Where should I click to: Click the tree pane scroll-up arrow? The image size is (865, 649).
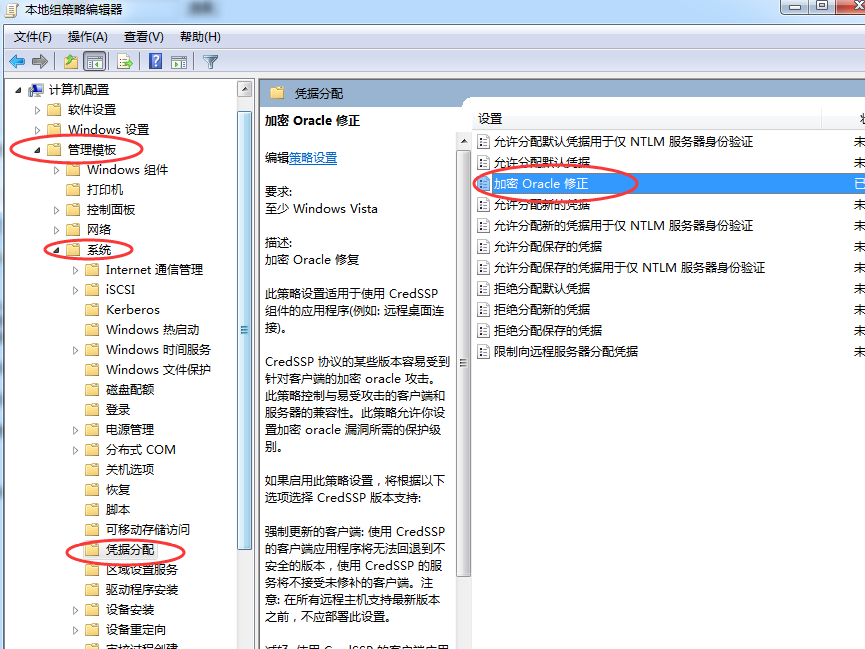pos(245,89)
